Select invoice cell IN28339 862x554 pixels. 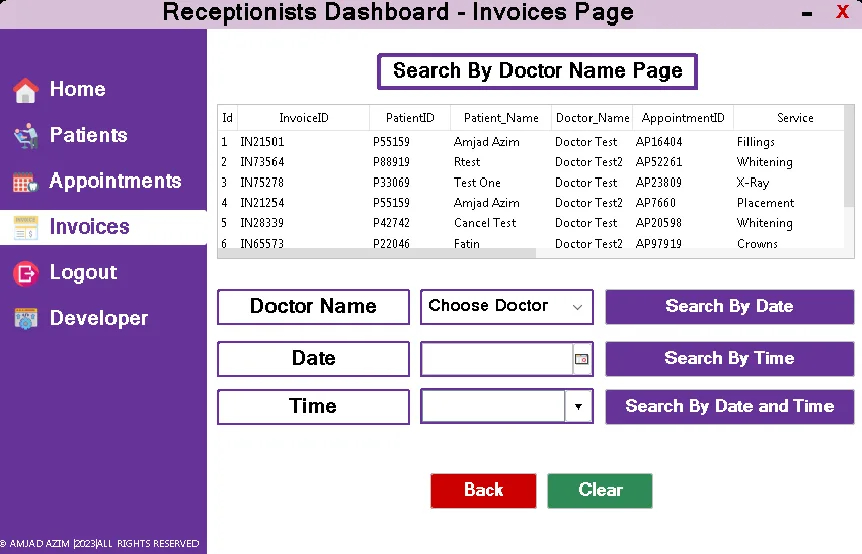[262, 223]
